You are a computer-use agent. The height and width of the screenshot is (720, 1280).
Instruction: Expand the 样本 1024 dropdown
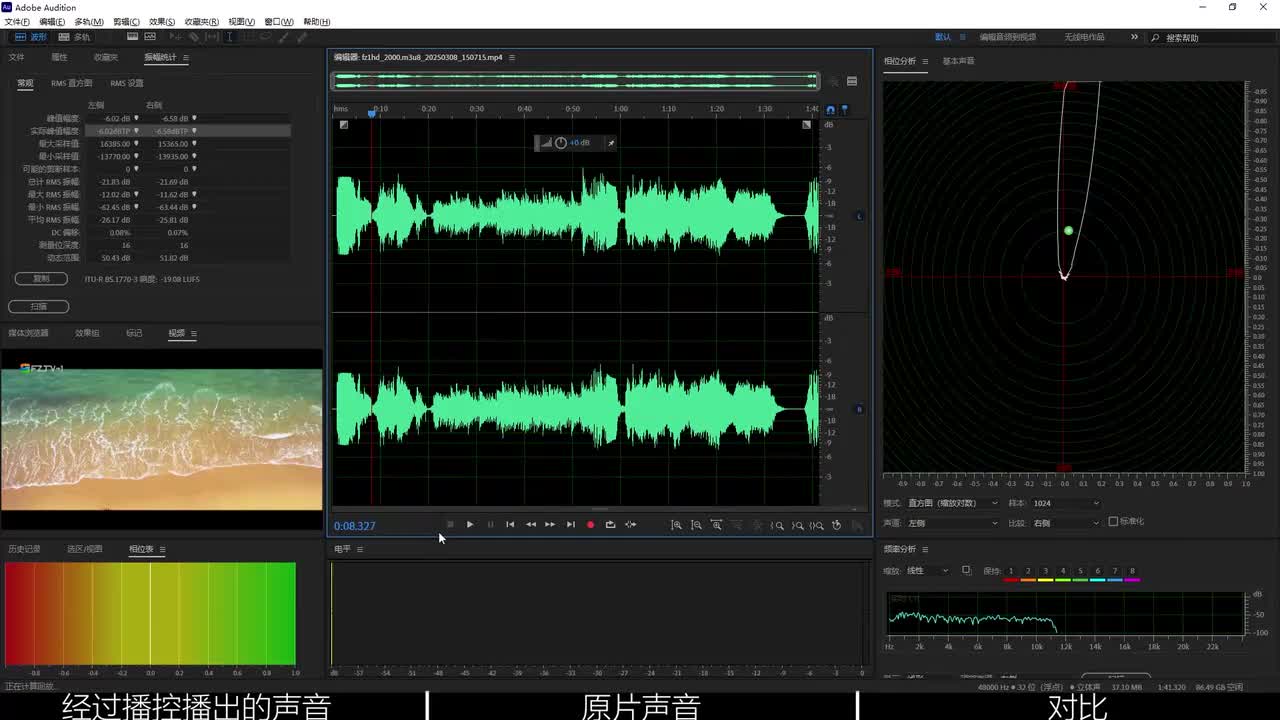[x=1065, y=503]
